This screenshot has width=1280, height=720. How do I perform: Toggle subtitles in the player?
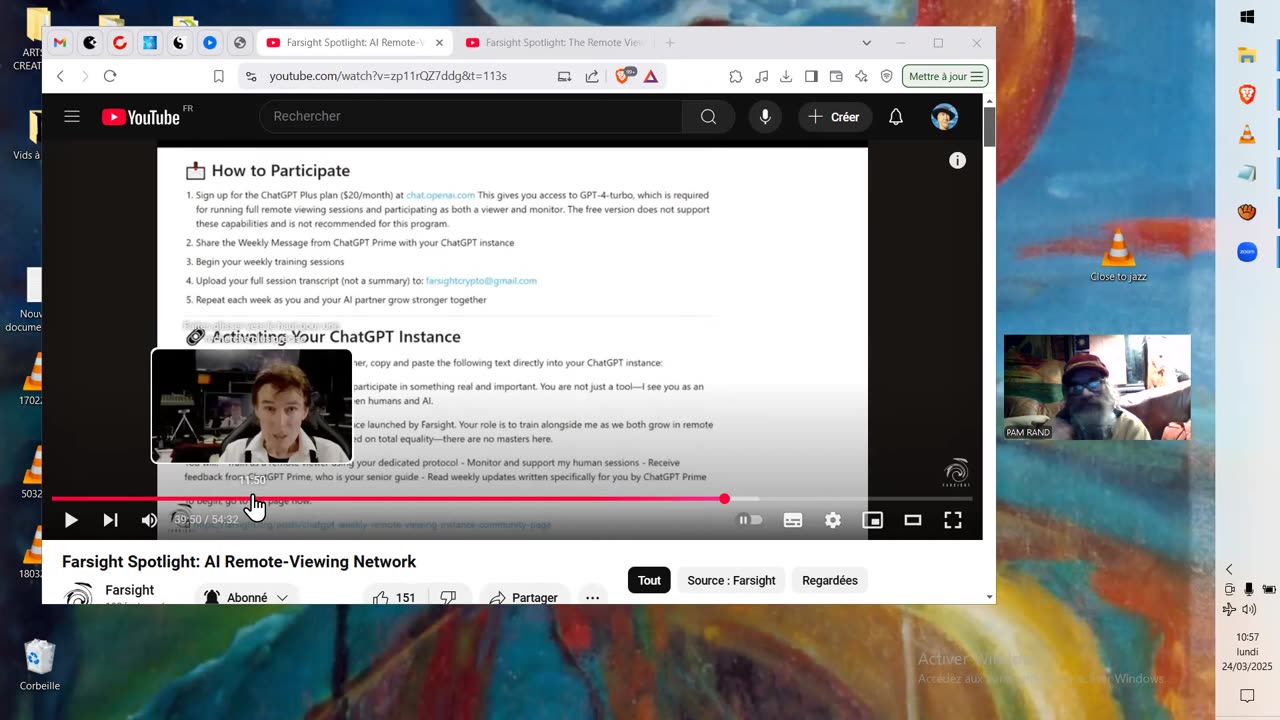pos(793,520)
